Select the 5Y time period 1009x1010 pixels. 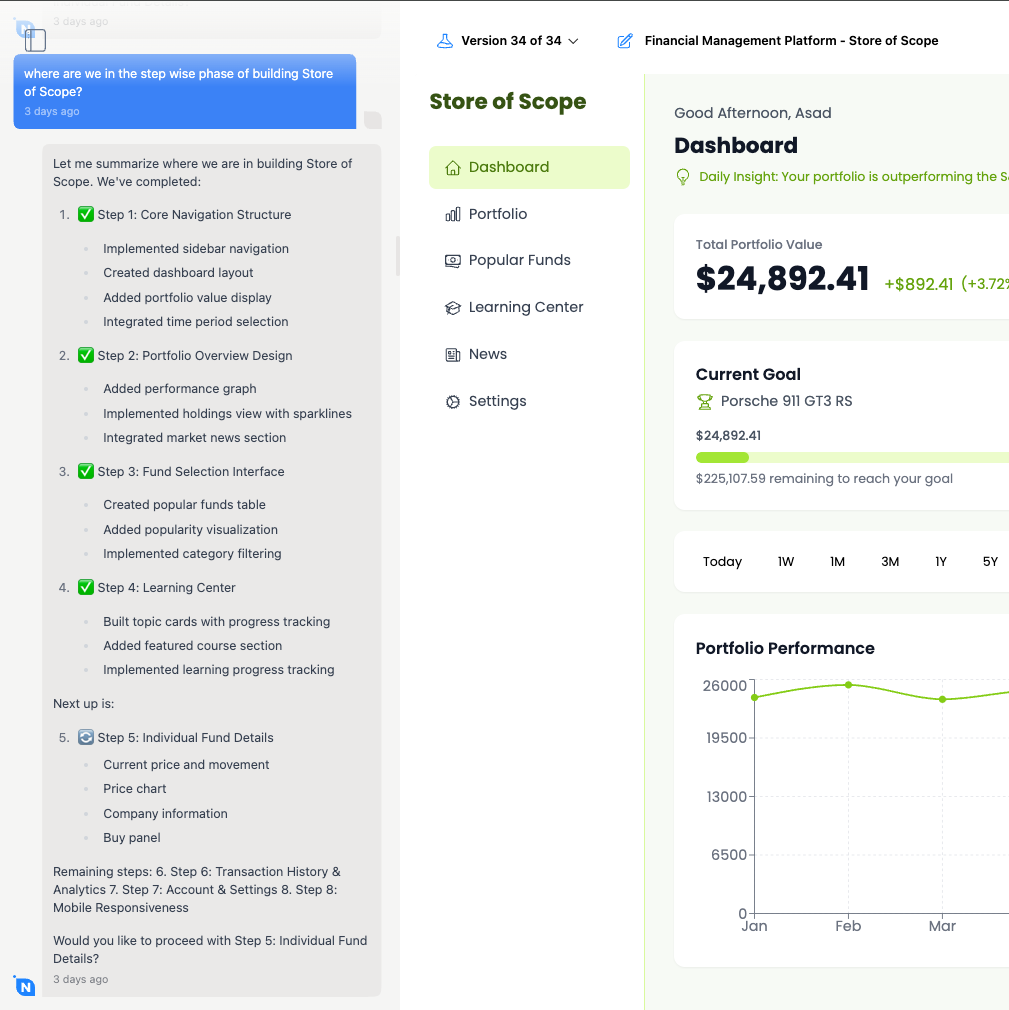click(x=990, y=562)
